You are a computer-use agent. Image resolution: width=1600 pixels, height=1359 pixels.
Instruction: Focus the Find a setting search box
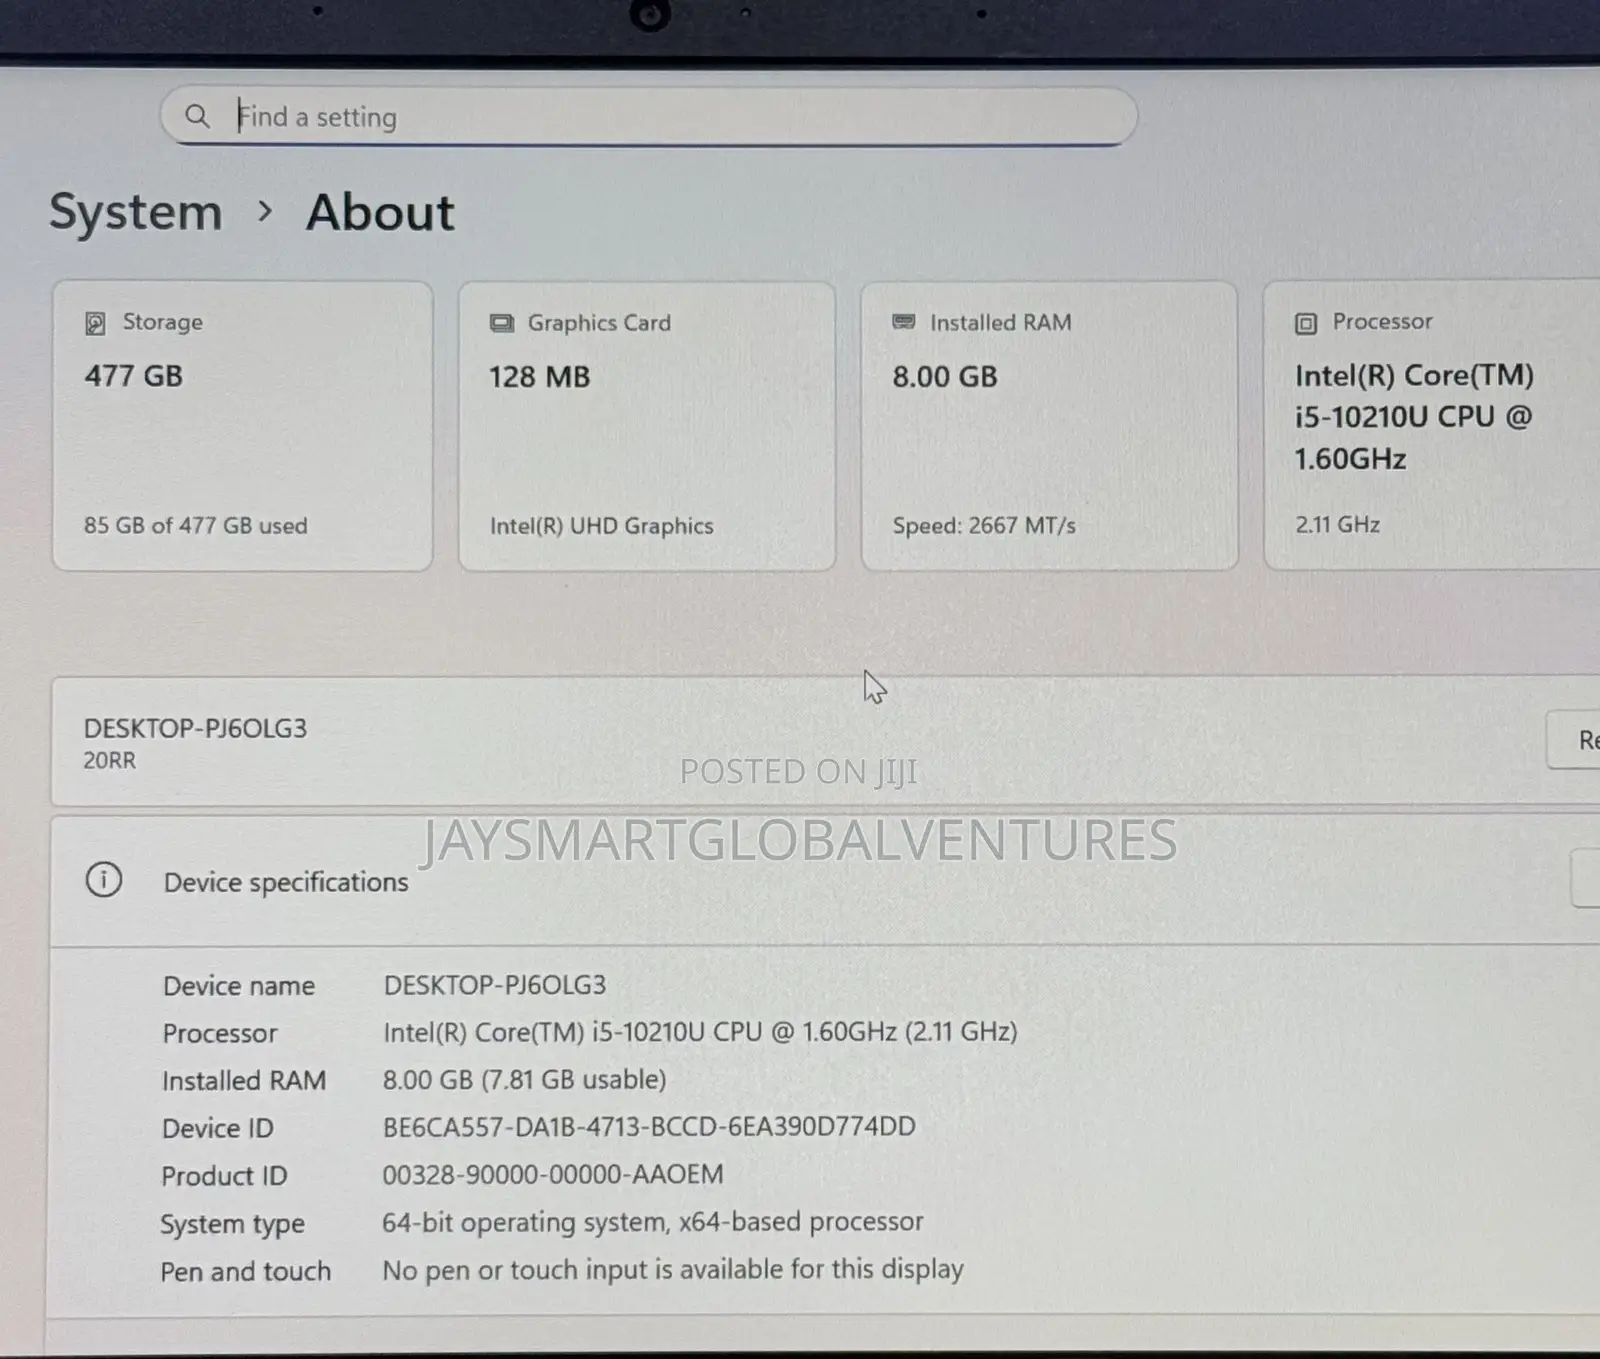648,117
